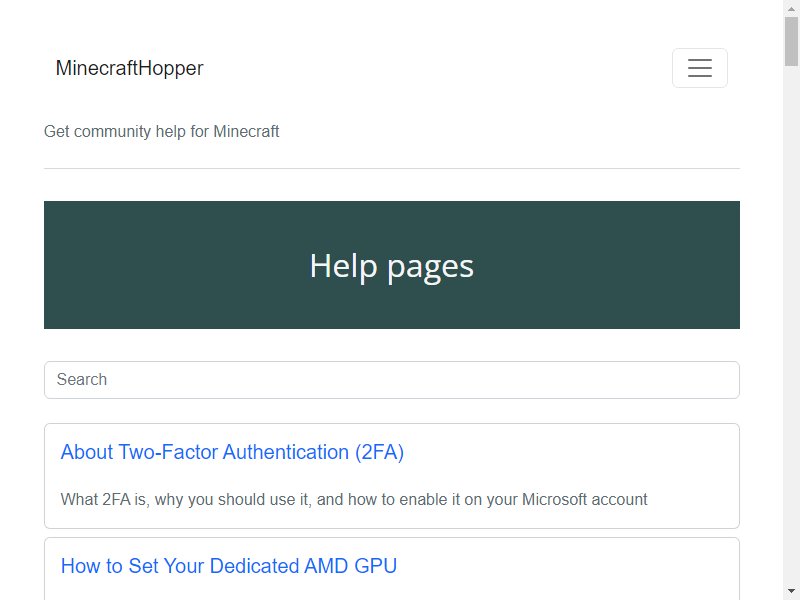Focus the Search input field
The width and height of the screenshot is (800, 600).
tap(392, 380)
